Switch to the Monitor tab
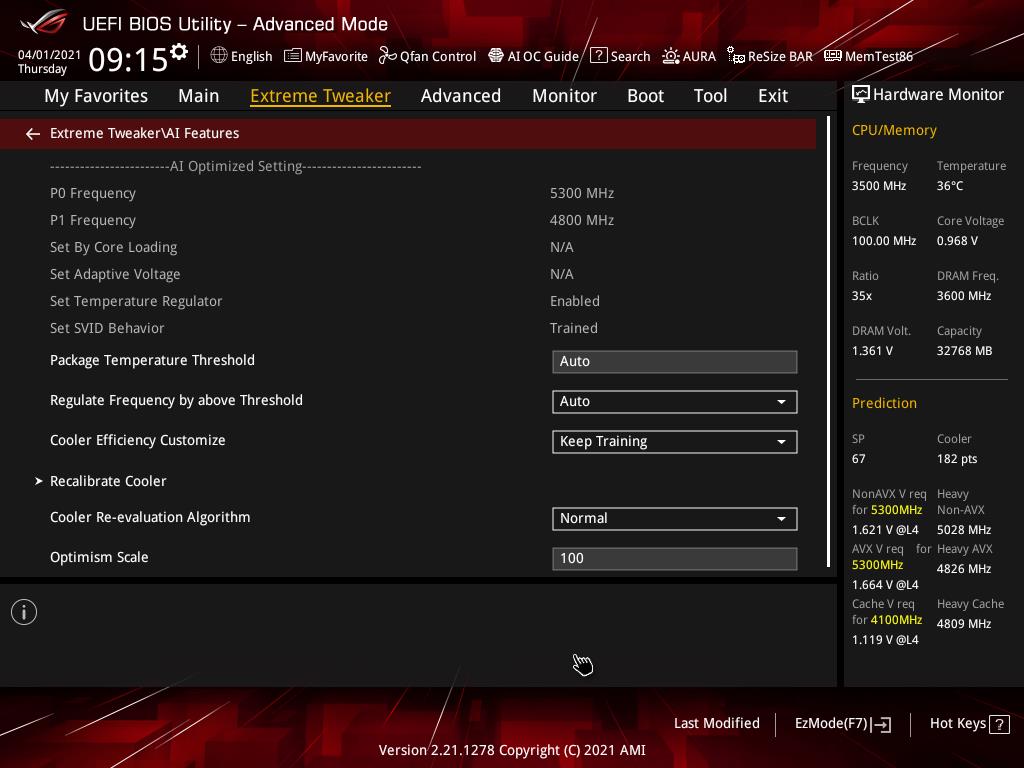The image size is (1024, 768). point(564,96)
